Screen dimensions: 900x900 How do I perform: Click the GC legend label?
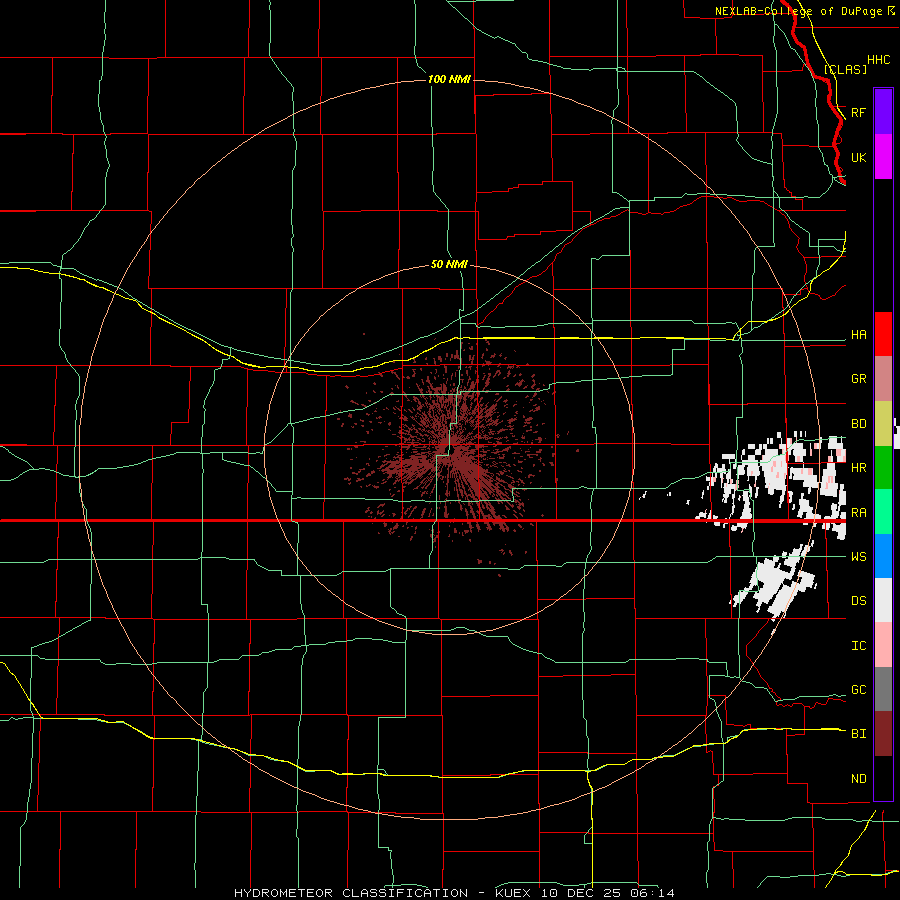tap(858, 690)
